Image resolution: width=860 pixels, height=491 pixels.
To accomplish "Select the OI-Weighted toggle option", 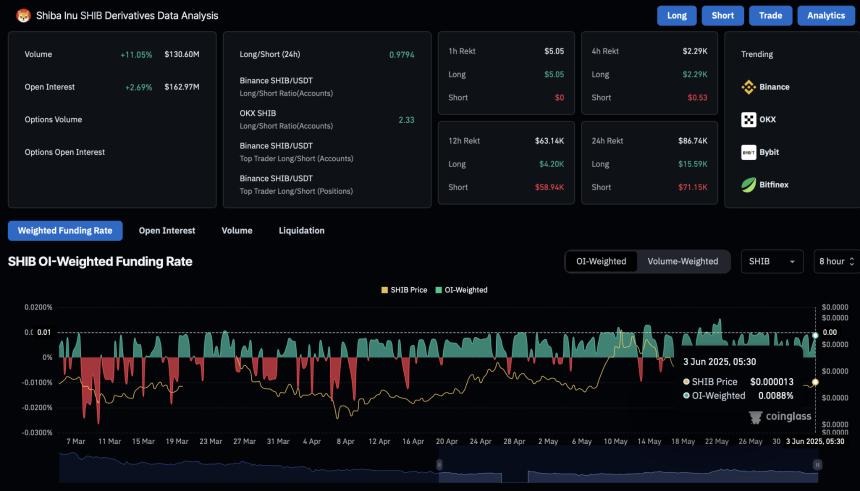I will tap(602, 261).
